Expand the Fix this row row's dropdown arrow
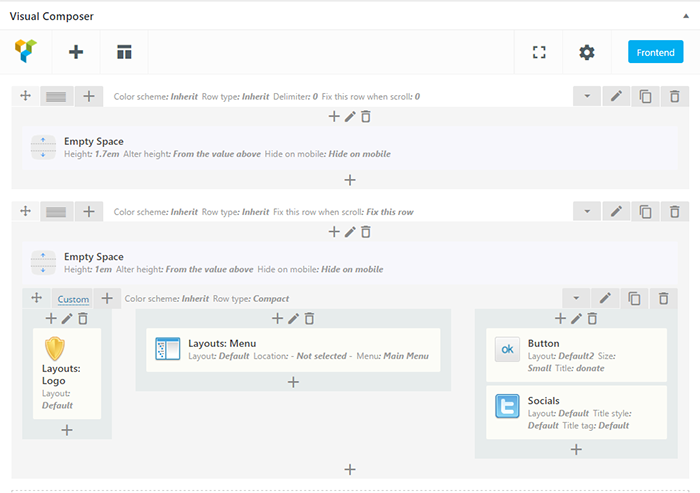 pos(588,211)
